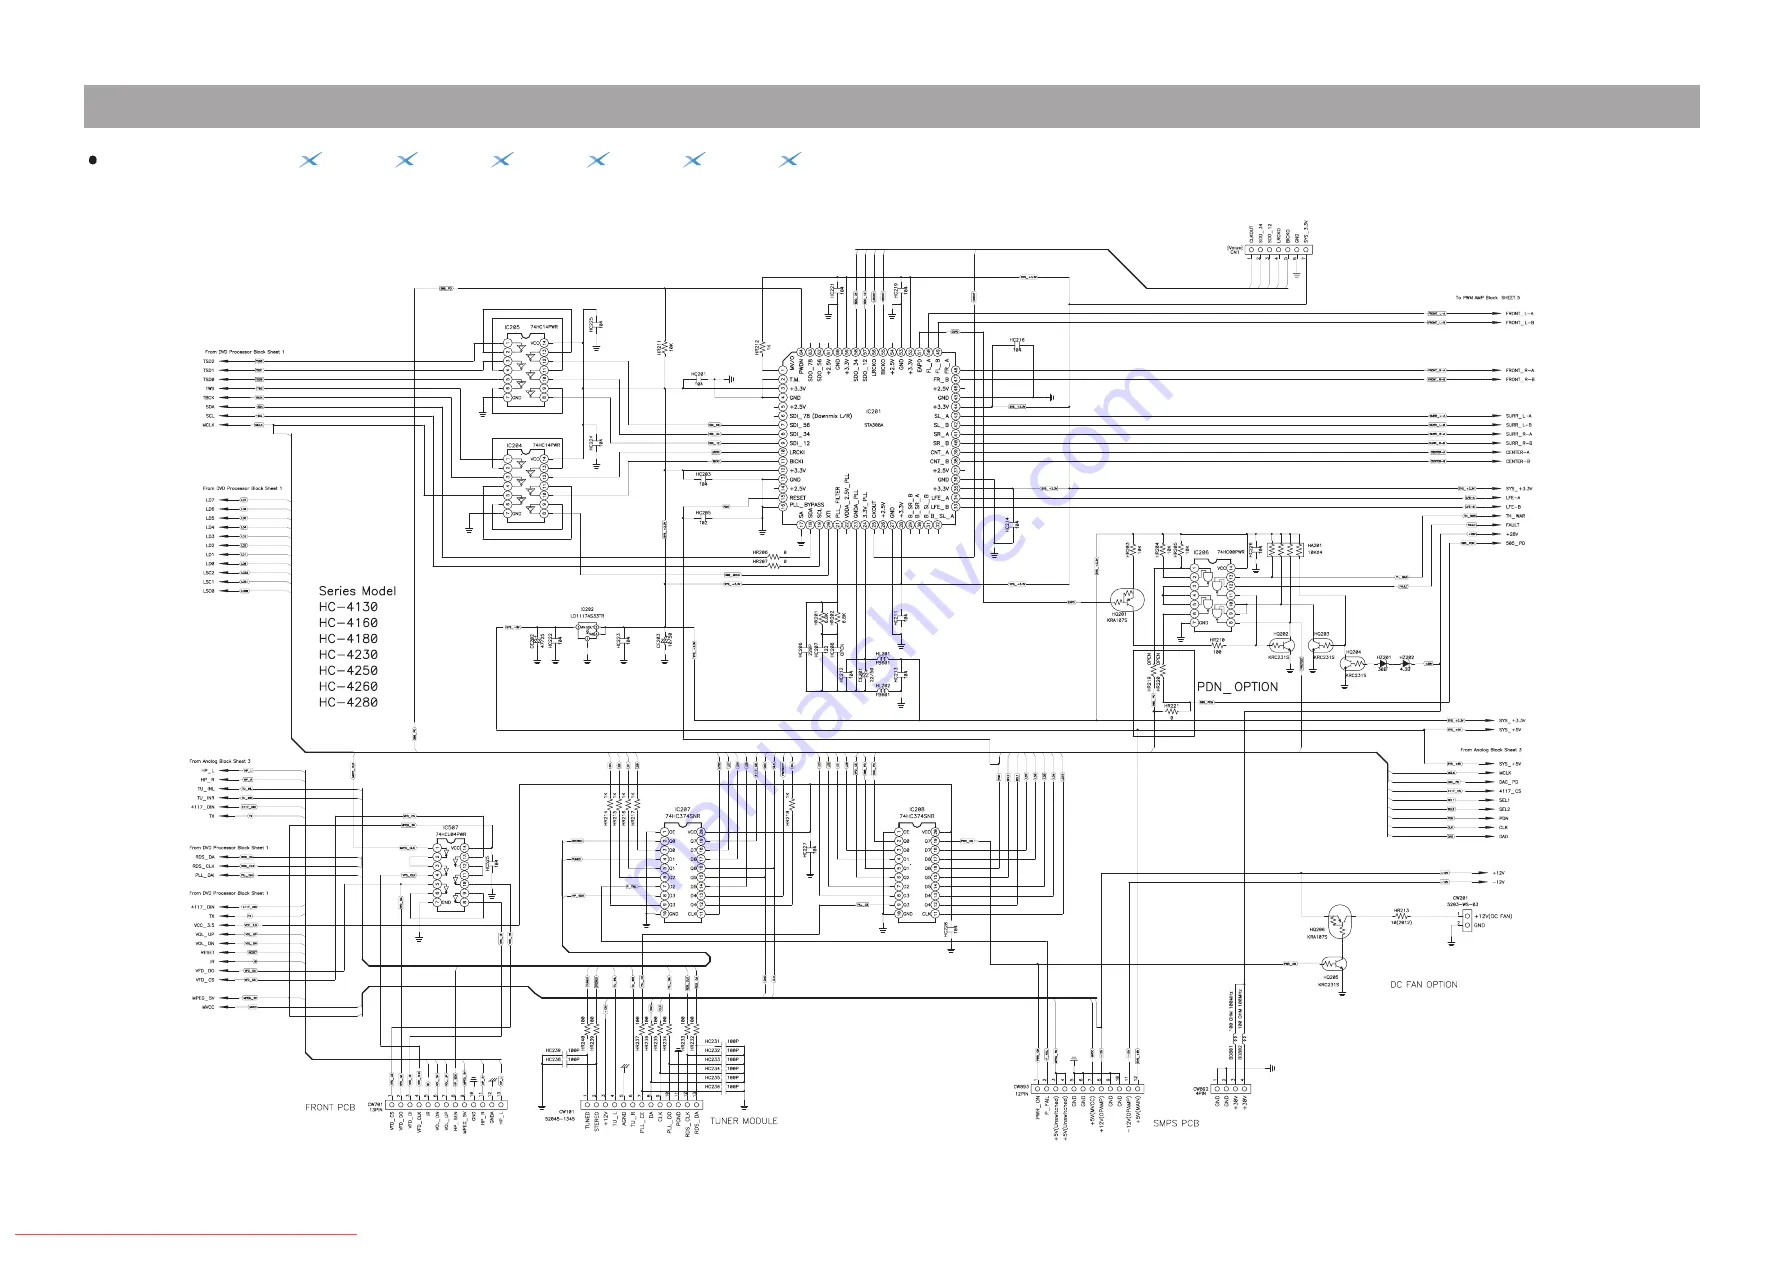Screen dimensions: 1787x1263
Task: Click the VOL_UP input label on left
Action: pos(205,934)
